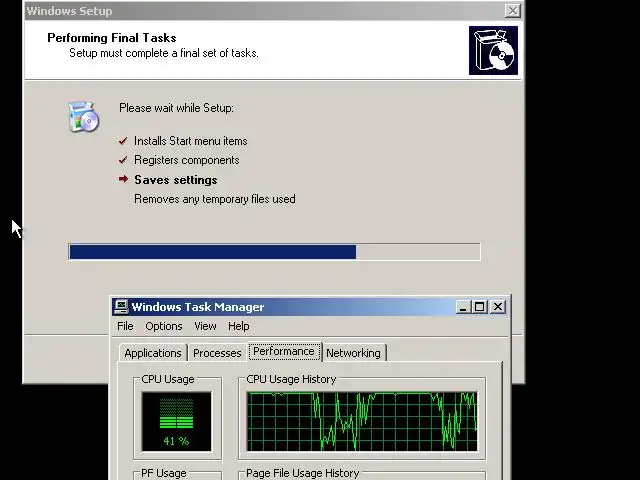
Task: Open the Options menu in Task Manager
Action: point(164,326)
